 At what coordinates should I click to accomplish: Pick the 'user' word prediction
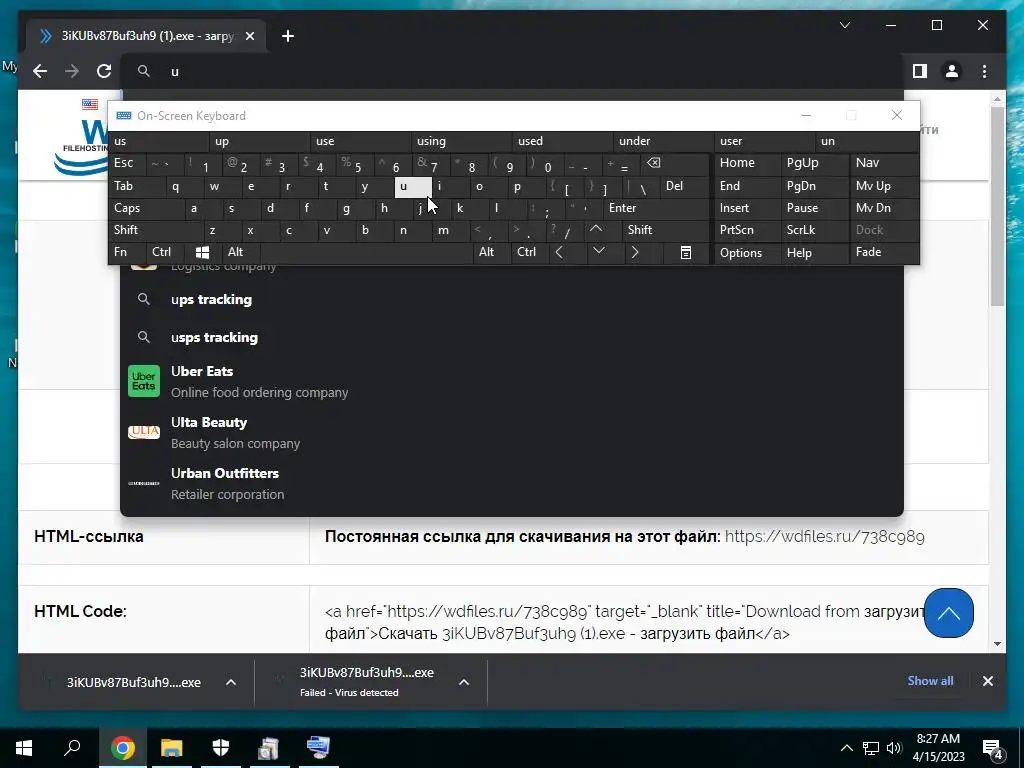[765, 141]
